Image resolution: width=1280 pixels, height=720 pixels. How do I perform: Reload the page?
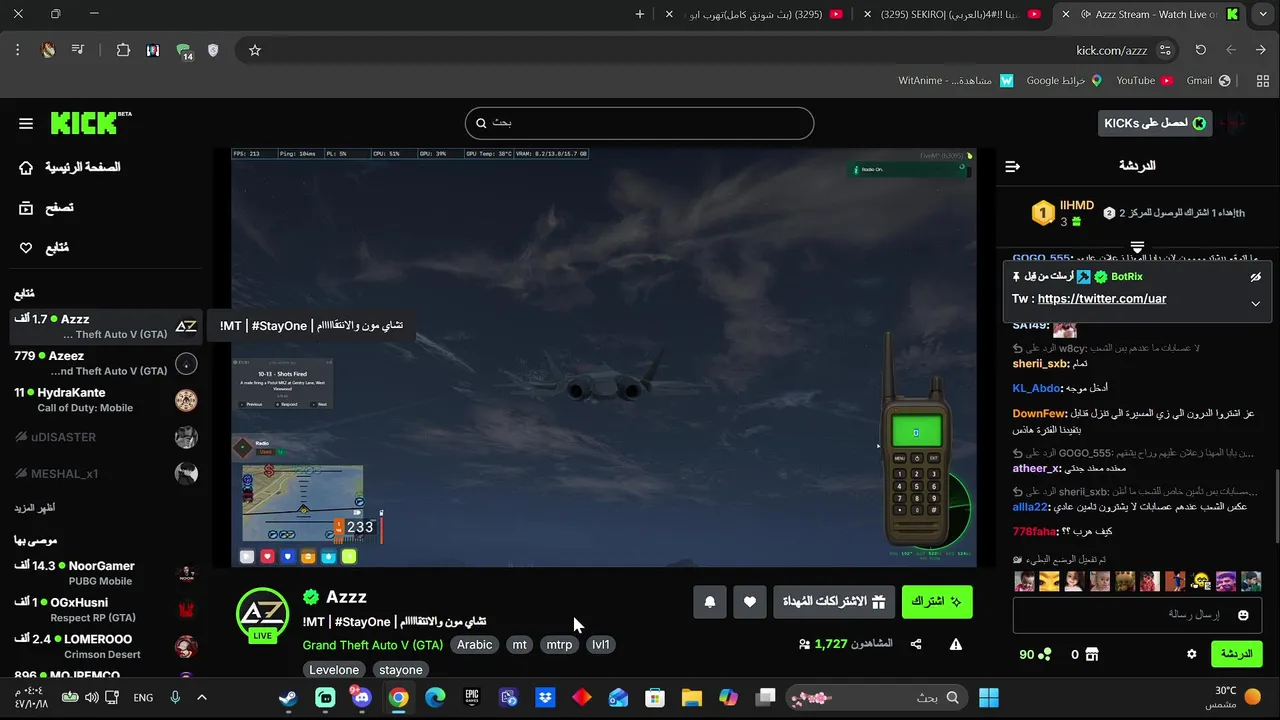pos(1200,50)
